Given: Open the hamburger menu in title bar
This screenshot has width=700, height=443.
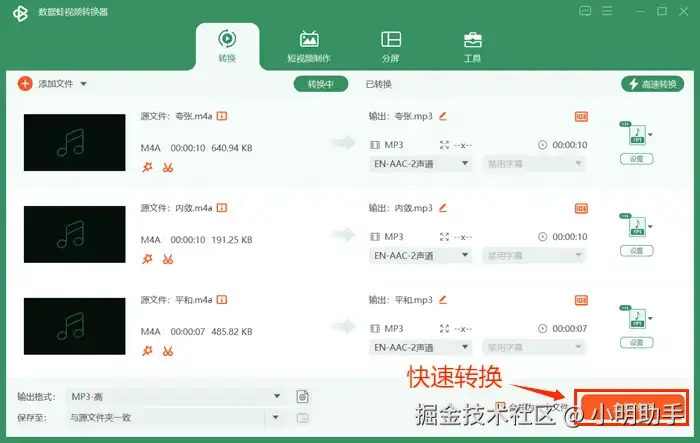Looking at the screenshot, I should click(x=607, y=11).
